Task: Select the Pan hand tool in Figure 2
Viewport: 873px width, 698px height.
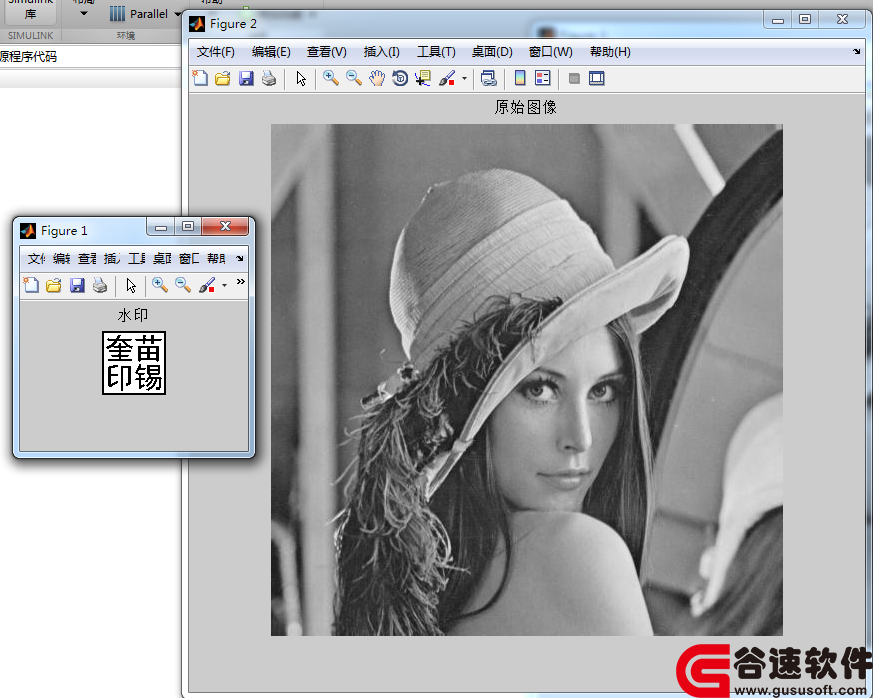Action: pyautogui.click(x=377, y=78)
